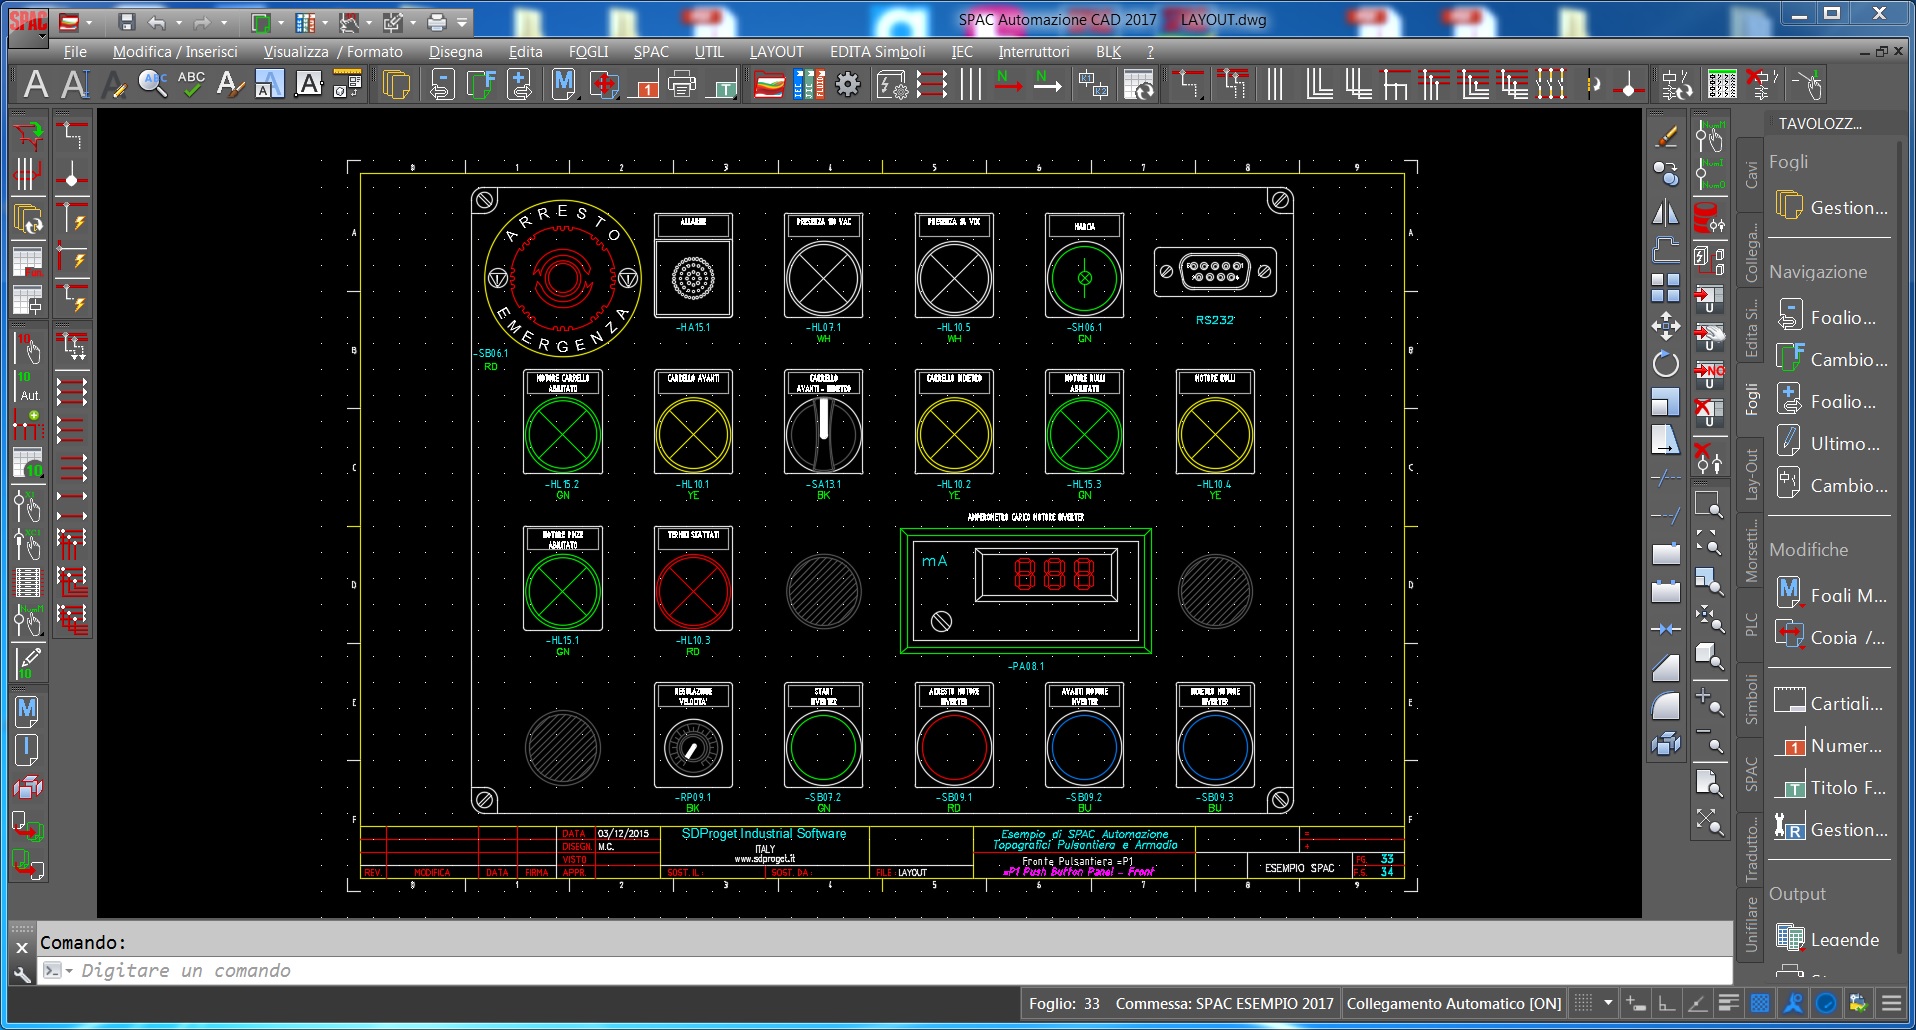Open the FOGLI menu
The height and width of the screenshot is (1030, 1916).
588,52
